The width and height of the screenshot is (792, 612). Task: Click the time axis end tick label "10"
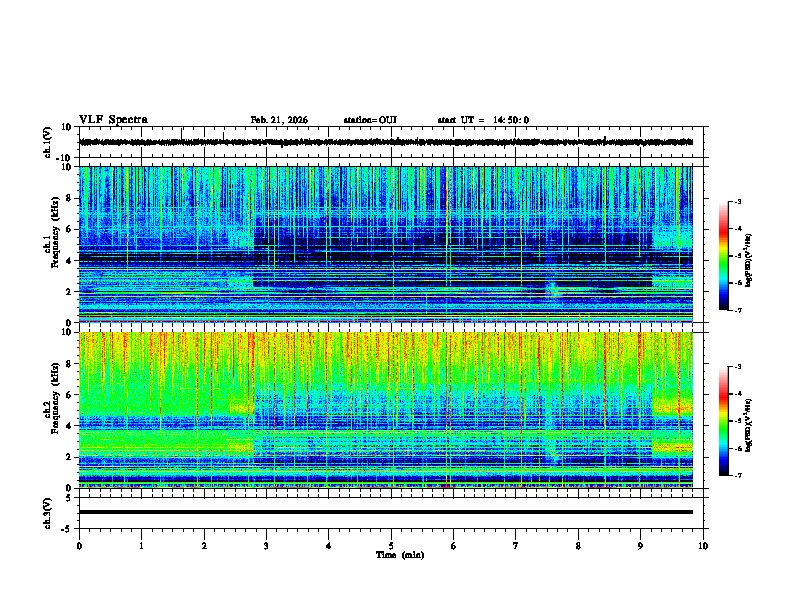(703, 546)
